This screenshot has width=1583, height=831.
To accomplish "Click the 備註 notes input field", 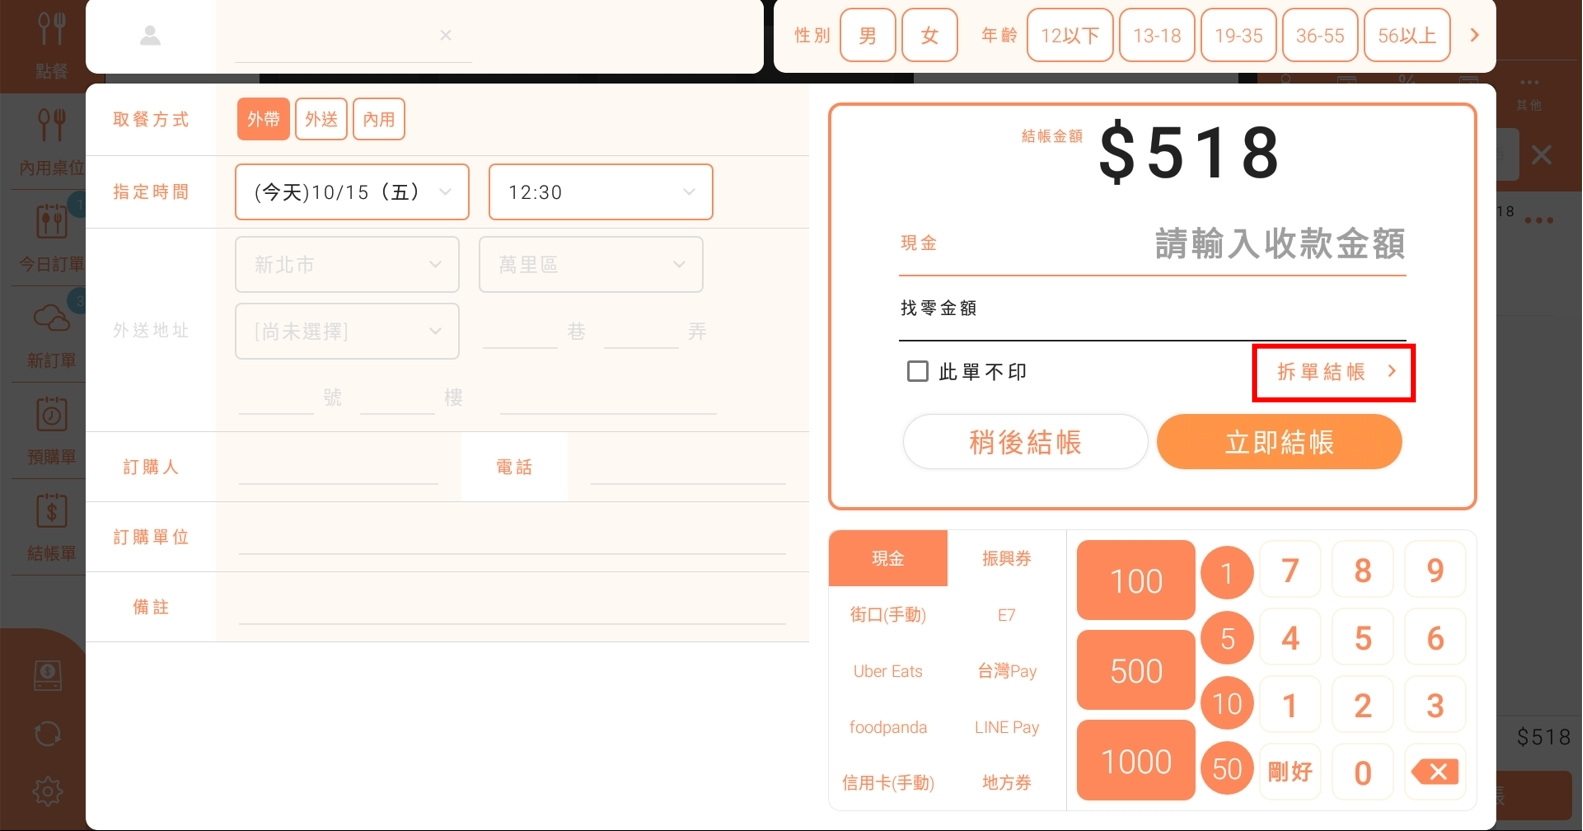I will click(x=511, y=607).
